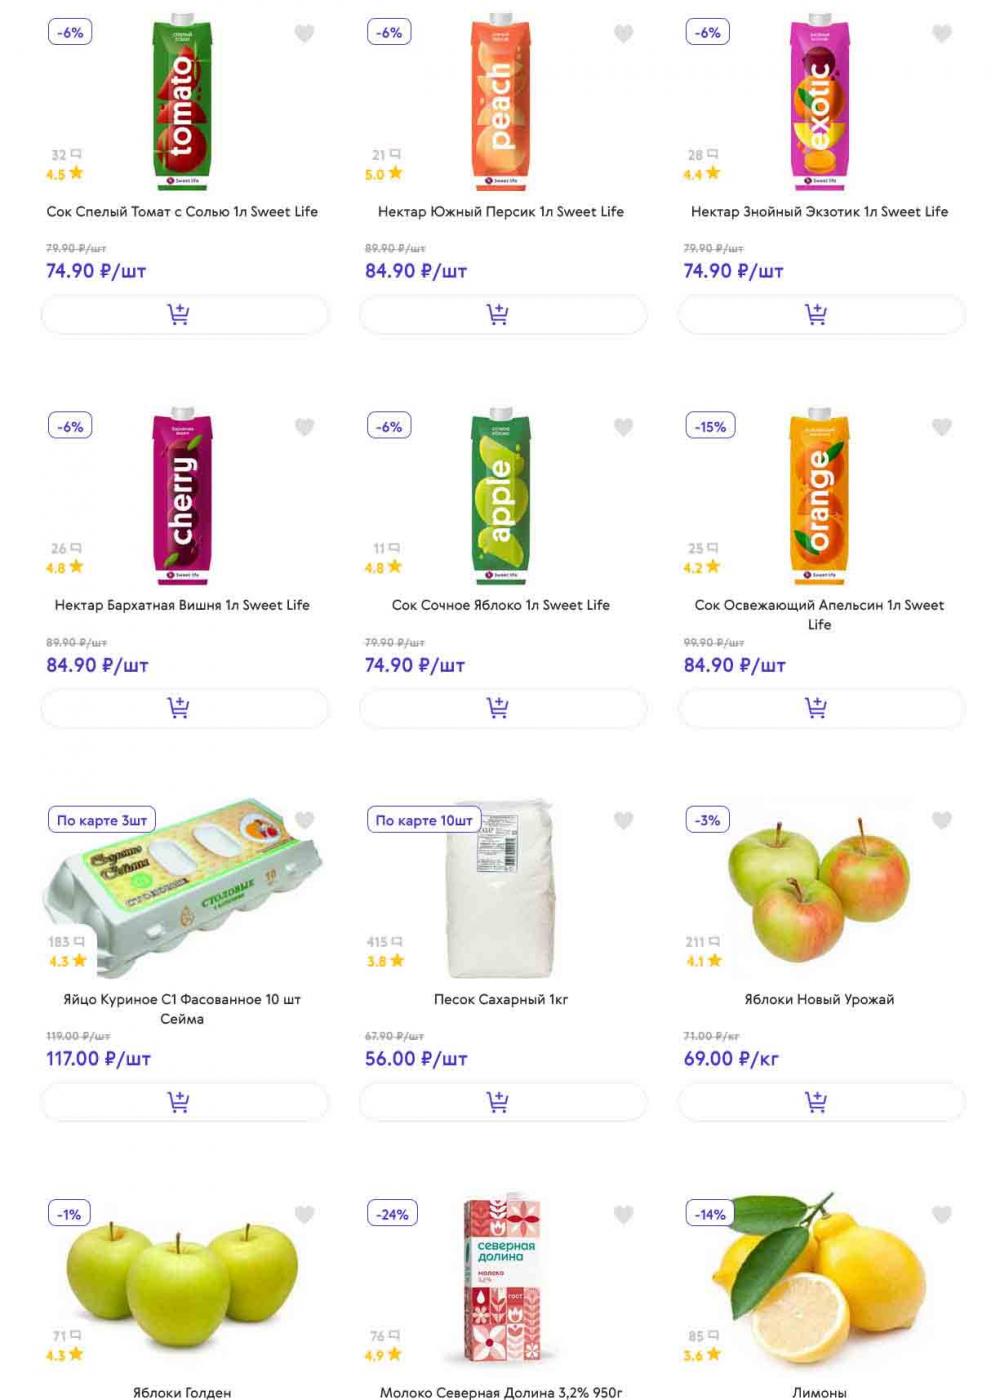Add peach nectar to cart

[503, 314]
